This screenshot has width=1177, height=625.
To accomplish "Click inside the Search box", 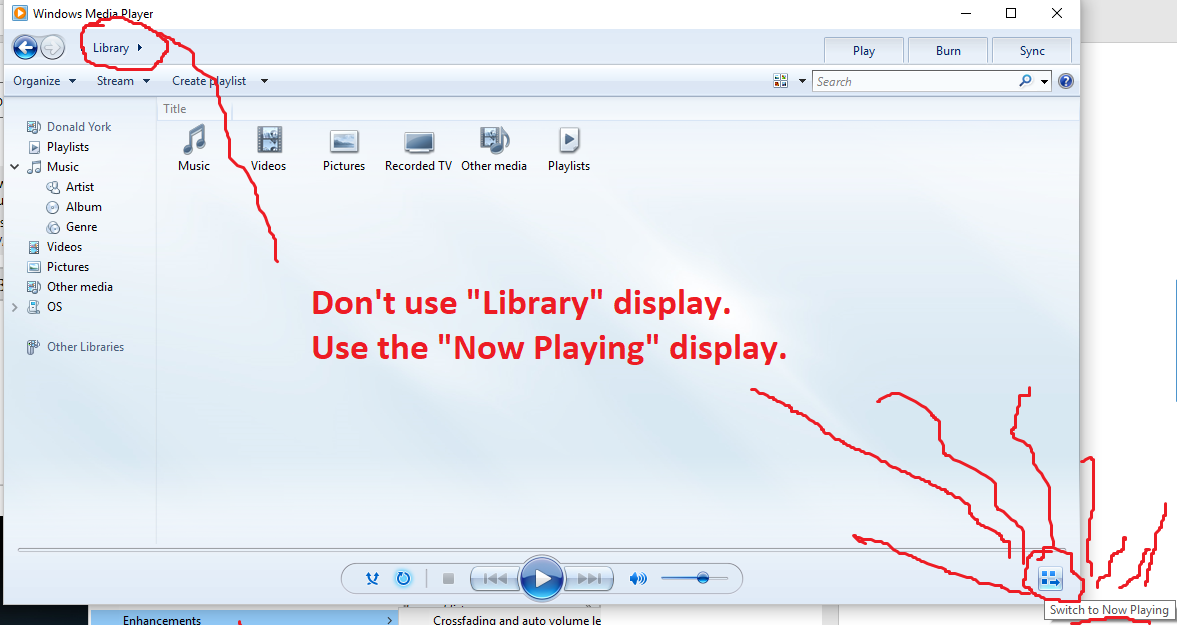I will point(914,81).
